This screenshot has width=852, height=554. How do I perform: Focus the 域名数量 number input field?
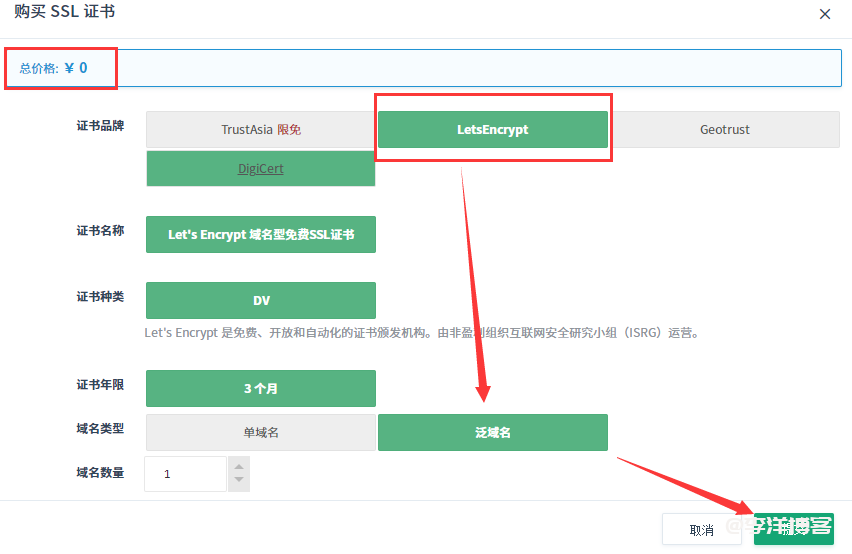pos(186,474)
